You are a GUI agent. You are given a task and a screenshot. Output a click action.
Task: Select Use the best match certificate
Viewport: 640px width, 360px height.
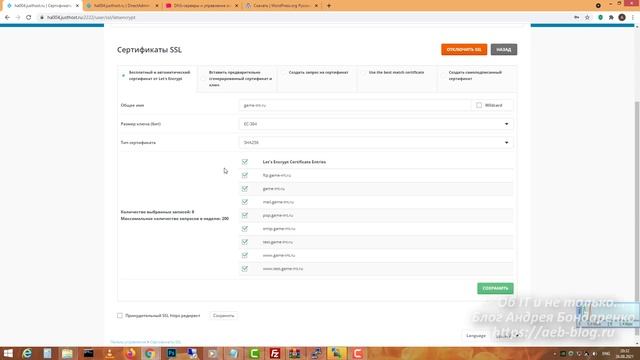[x=363, y=72]
